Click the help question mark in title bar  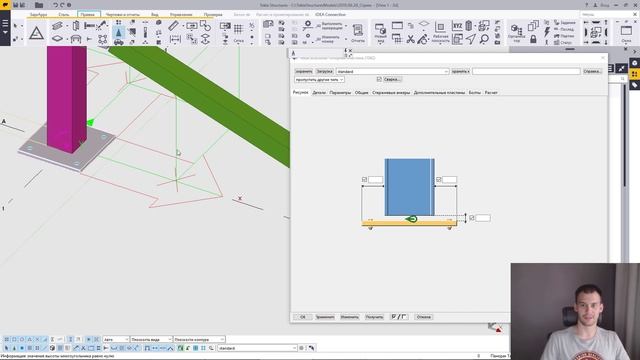pos(587,5)
